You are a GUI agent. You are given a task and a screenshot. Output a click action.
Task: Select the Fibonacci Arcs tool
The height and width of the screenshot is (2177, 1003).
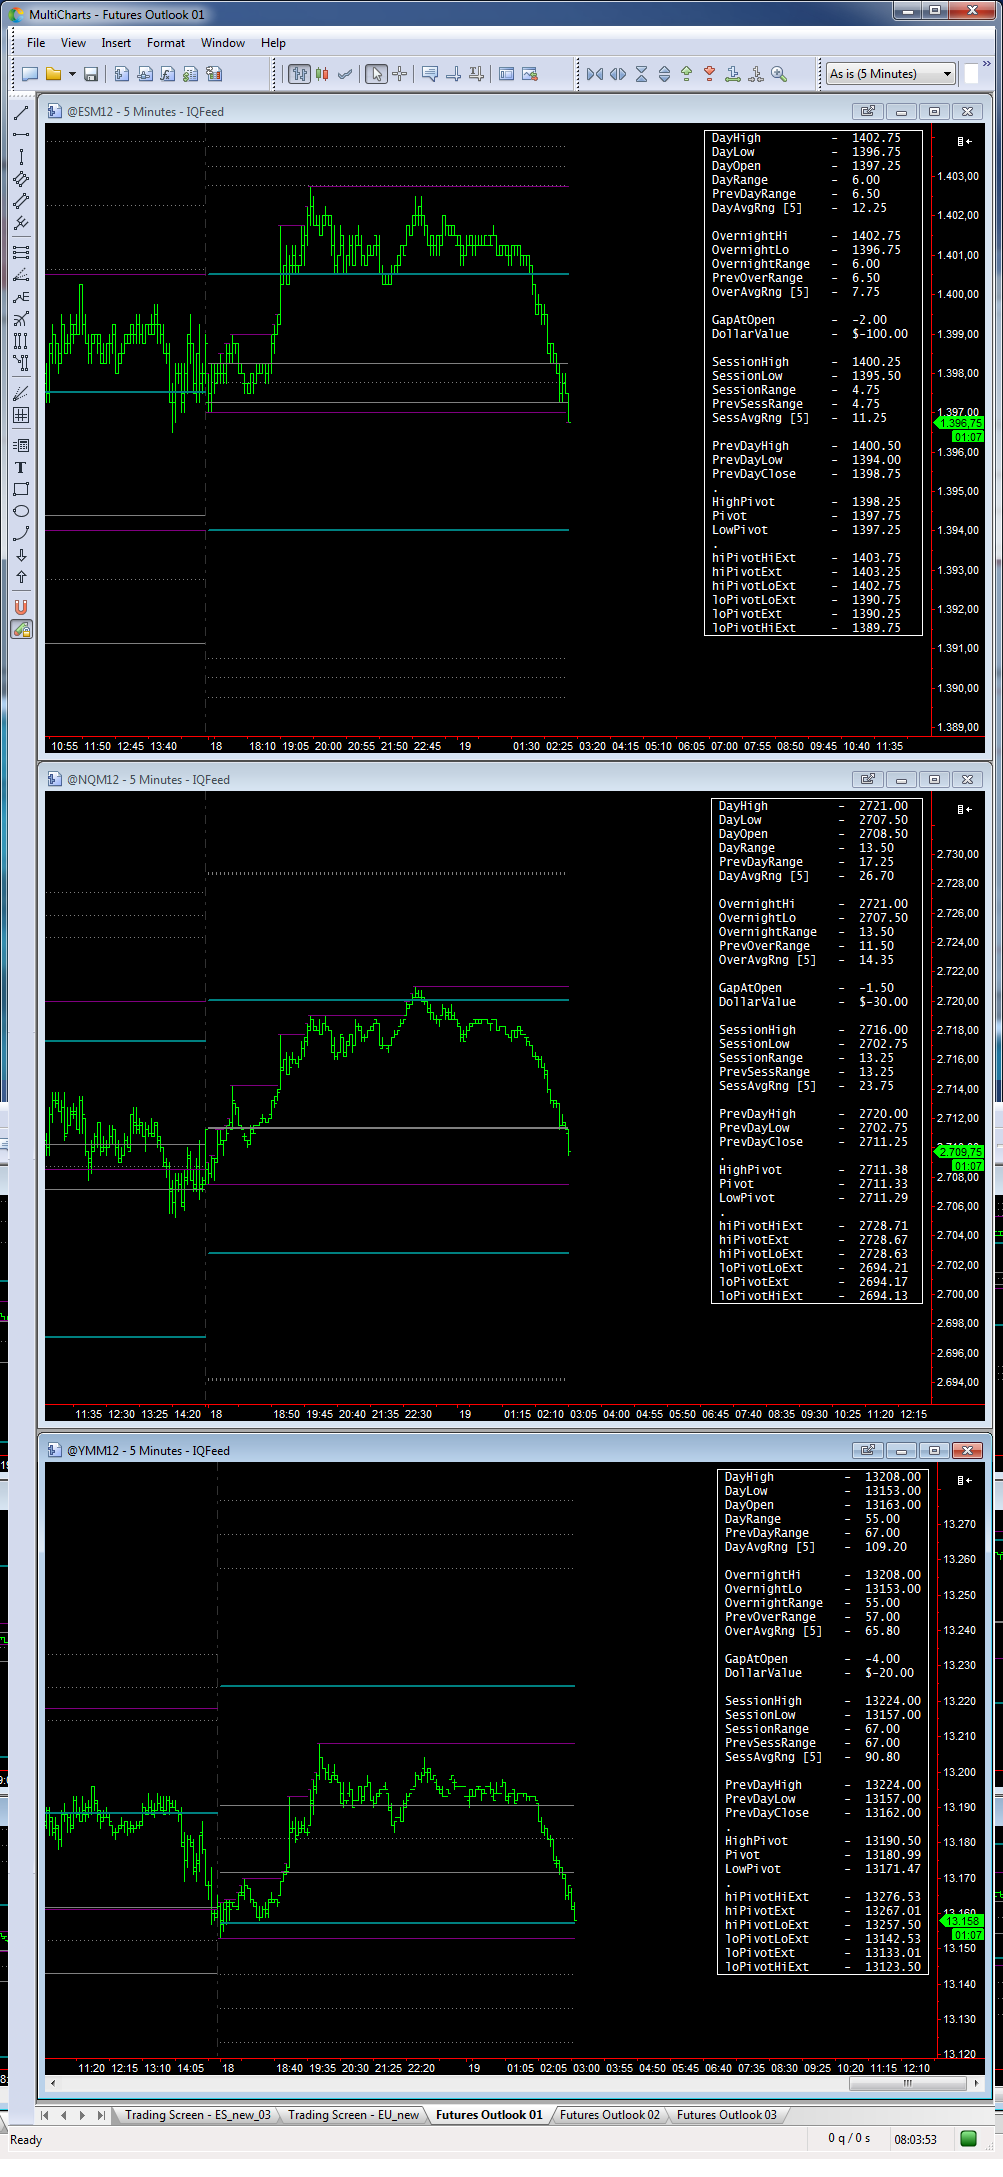pyautogui.click(x=21, y=319)
